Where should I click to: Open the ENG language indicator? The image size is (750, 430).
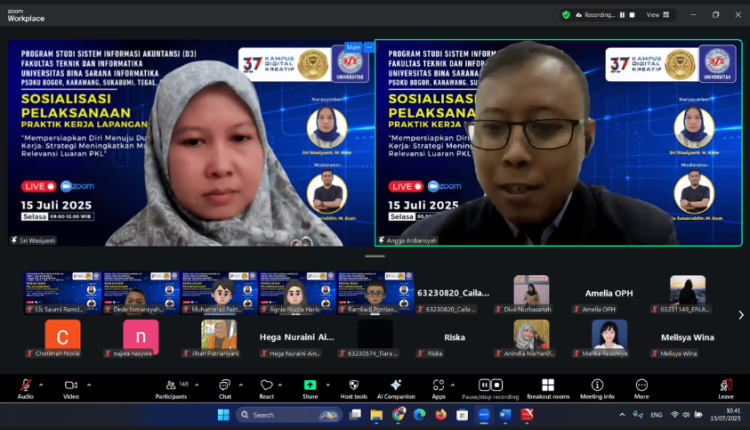pos(656,415)
